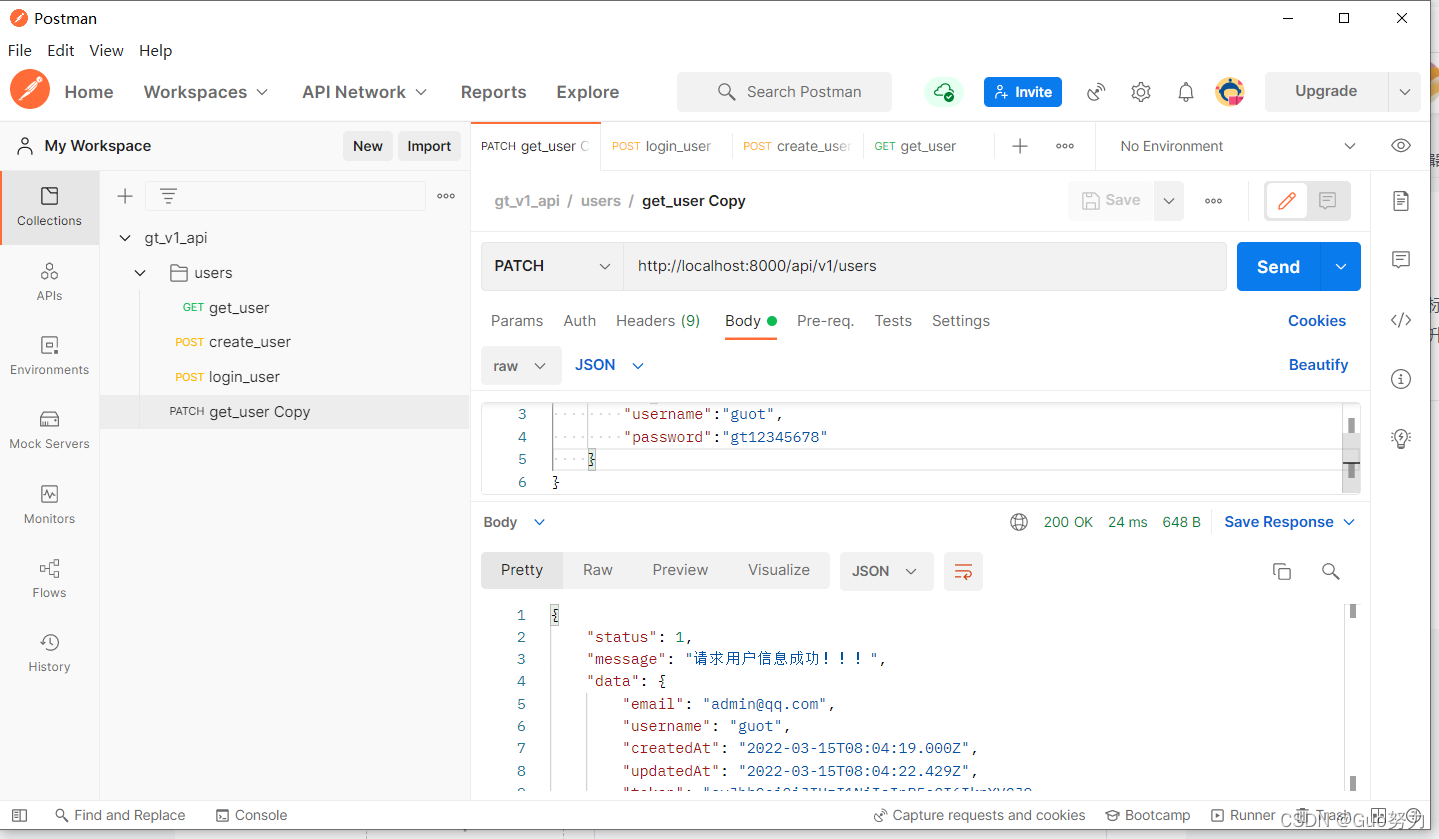
Task: Switch to build mode pencil icon
Action: pyautogui.click(x=1287, y=201)
